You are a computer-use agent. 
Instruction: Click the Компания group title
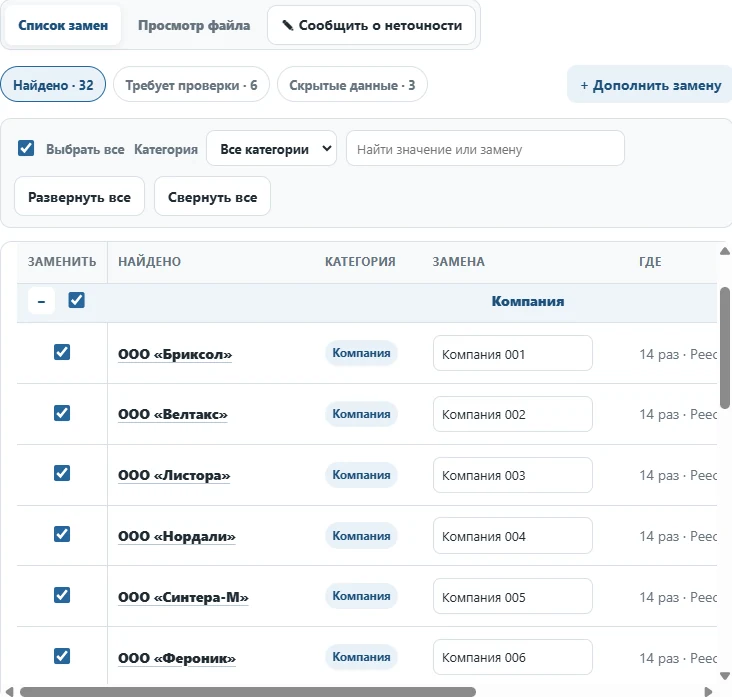[528, 301]
